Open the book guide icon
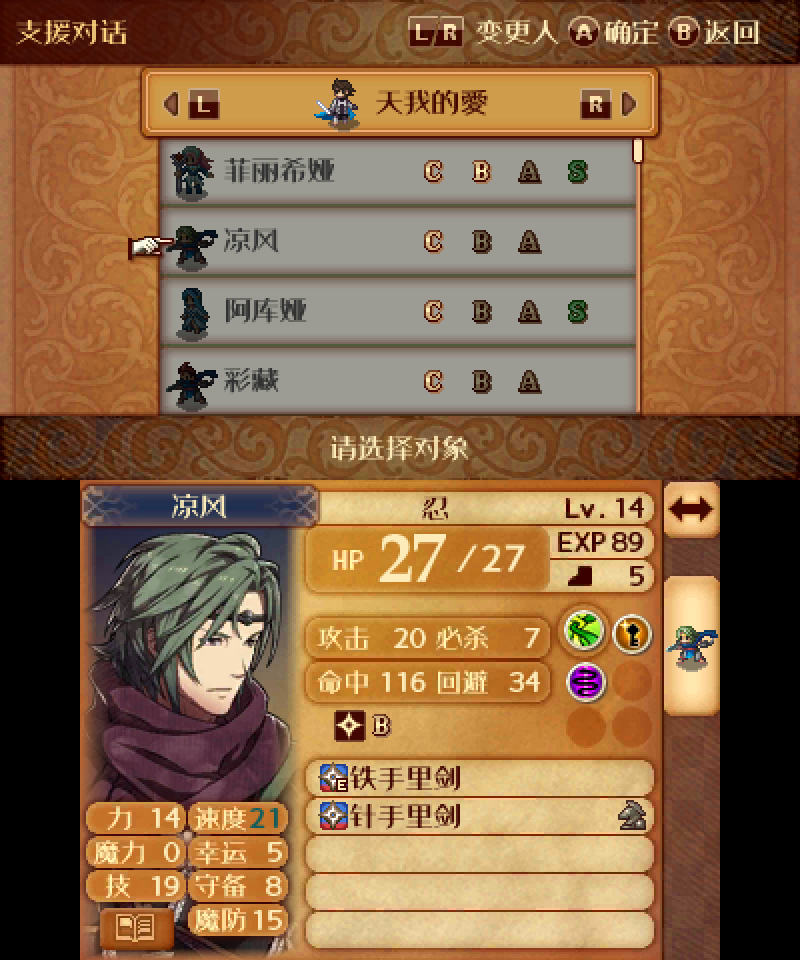The width and height of the screenshot is (800, 960). 136,928
